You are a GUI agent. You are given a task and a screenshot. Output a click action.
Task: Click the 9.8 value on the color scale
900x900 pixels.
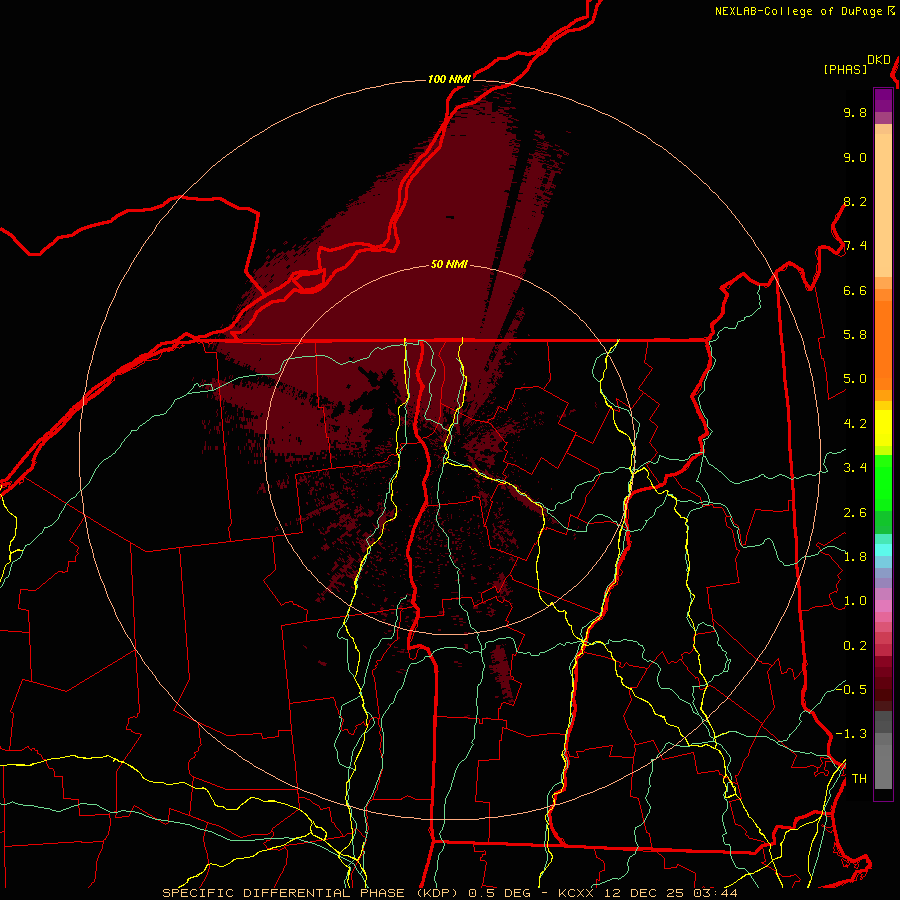[855, 112]
